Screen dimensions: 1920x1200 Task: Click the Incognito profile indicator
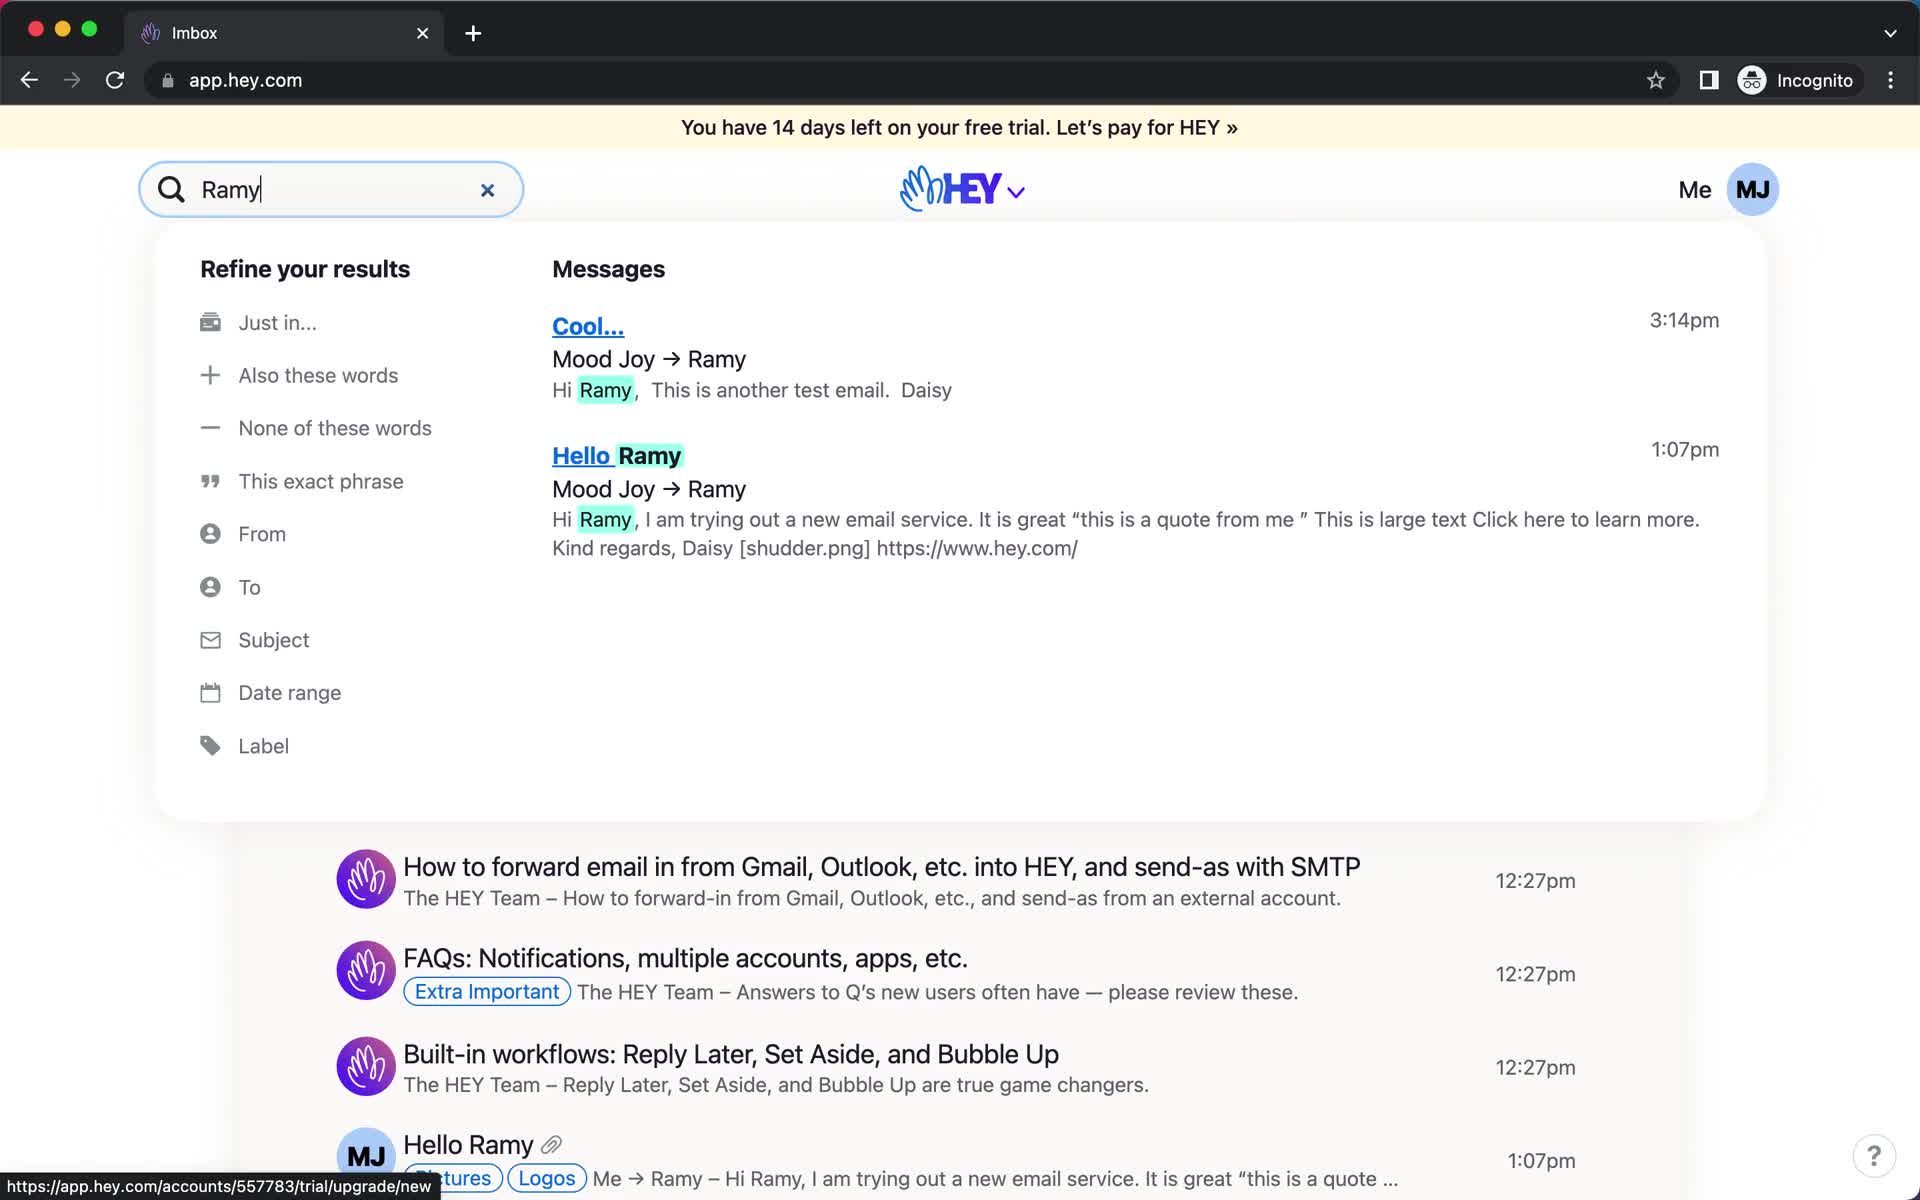[1797, 80]
